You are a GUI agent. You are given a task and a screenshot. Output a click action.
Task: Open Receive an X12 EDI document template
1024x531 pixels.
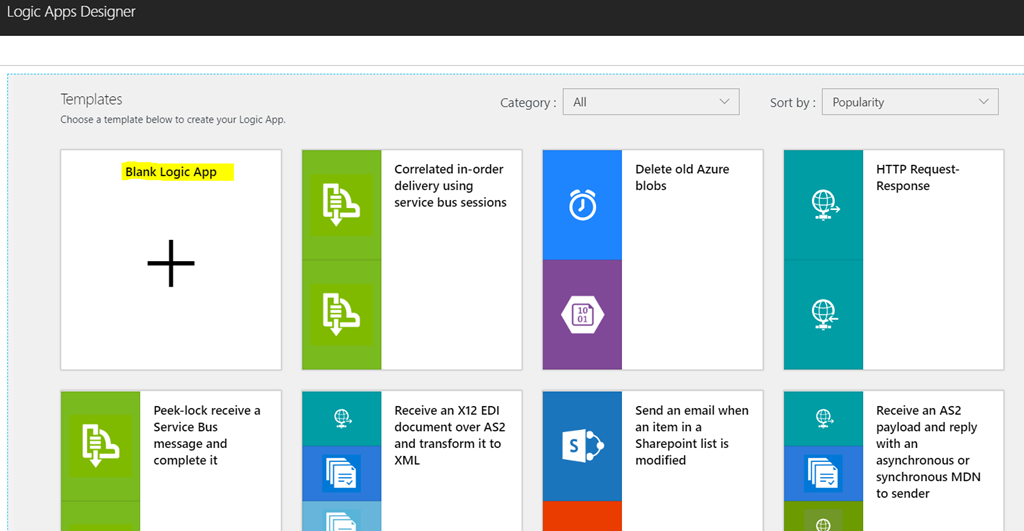coord(447,435)
